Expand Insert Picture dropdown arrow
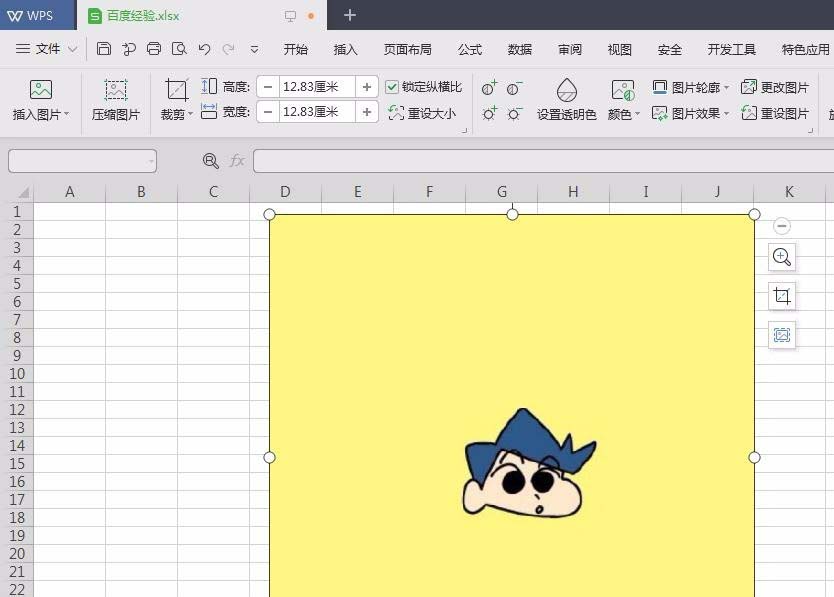 (x=66, y=114)
